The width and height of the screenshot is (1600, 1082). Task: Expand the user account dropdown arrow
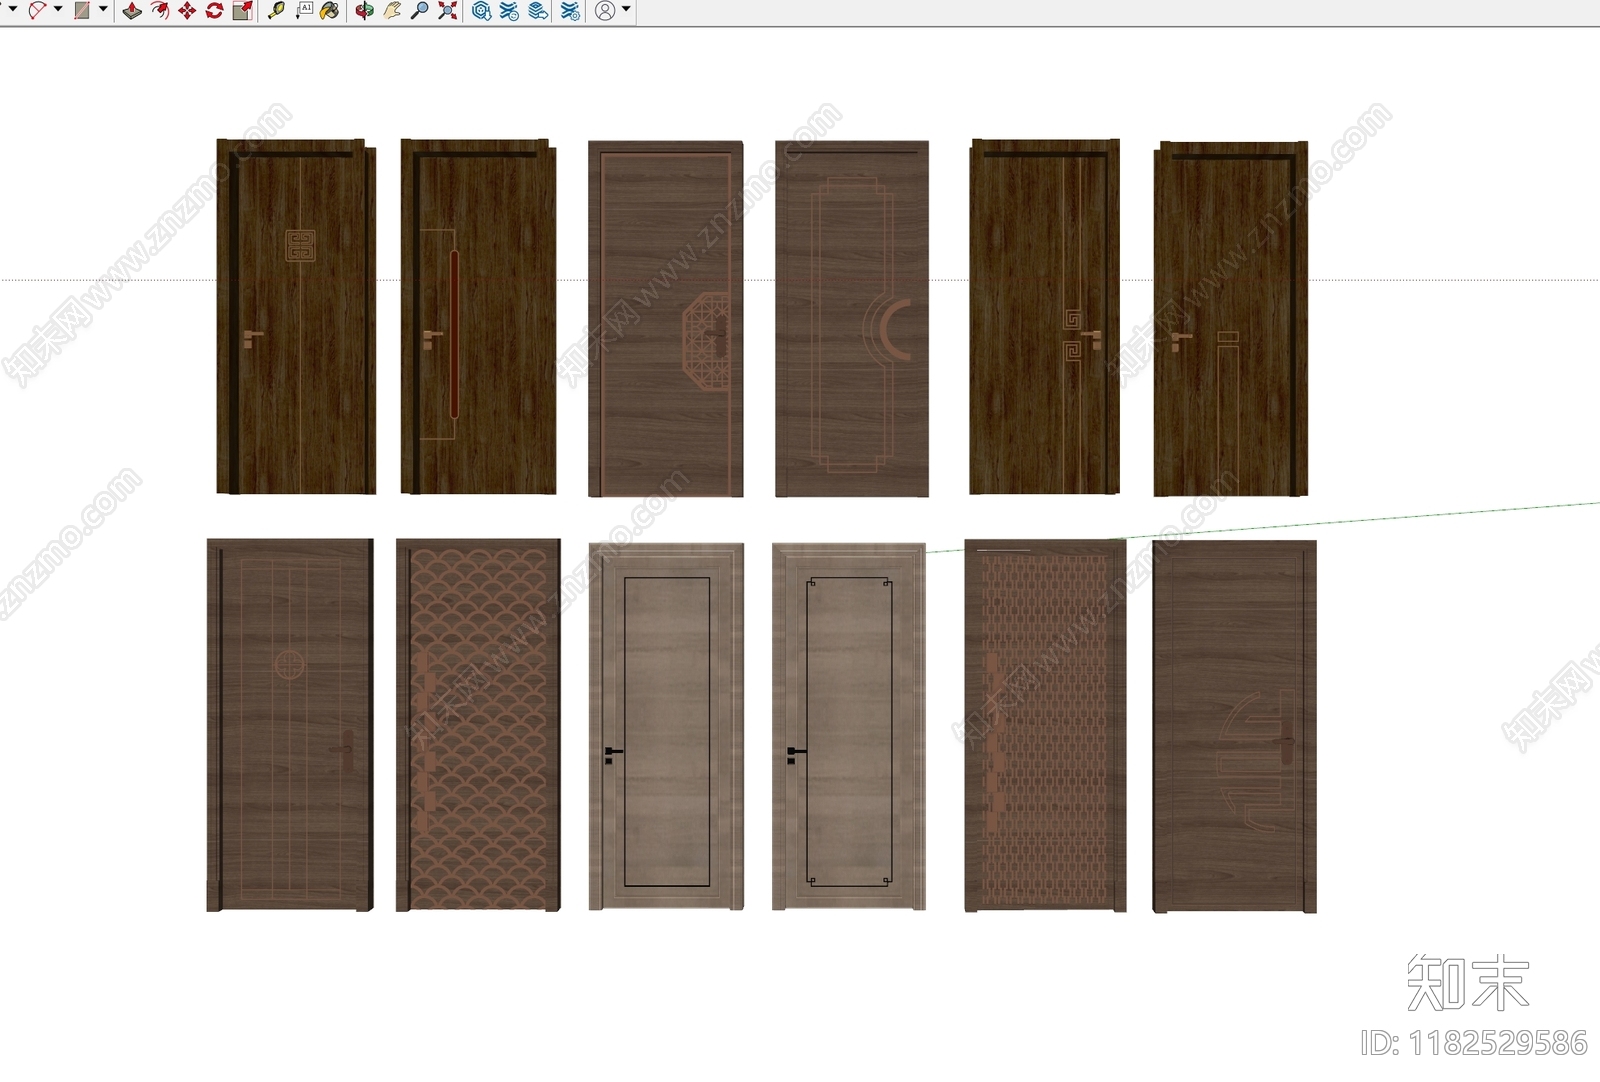[x=626, y=9]
